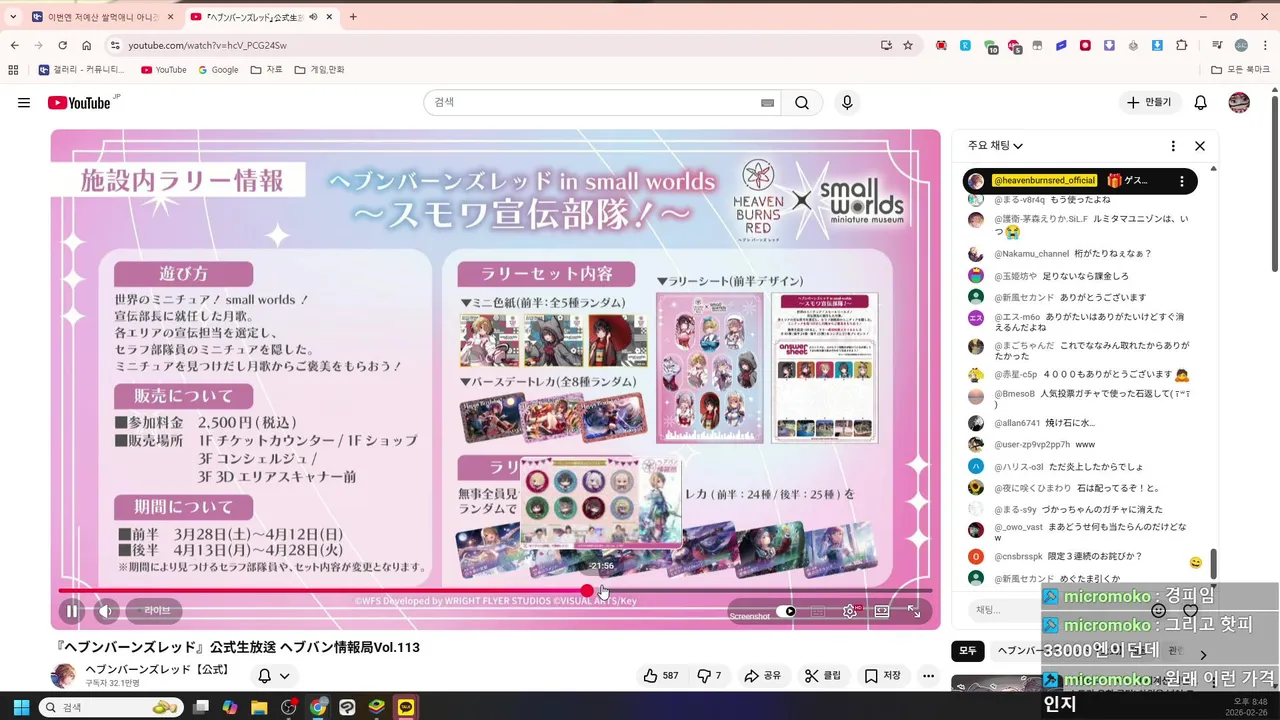The width and height of the screenshot is (1280, 720).
Task: Open the Windows Start menu
Action: [21, 707]
